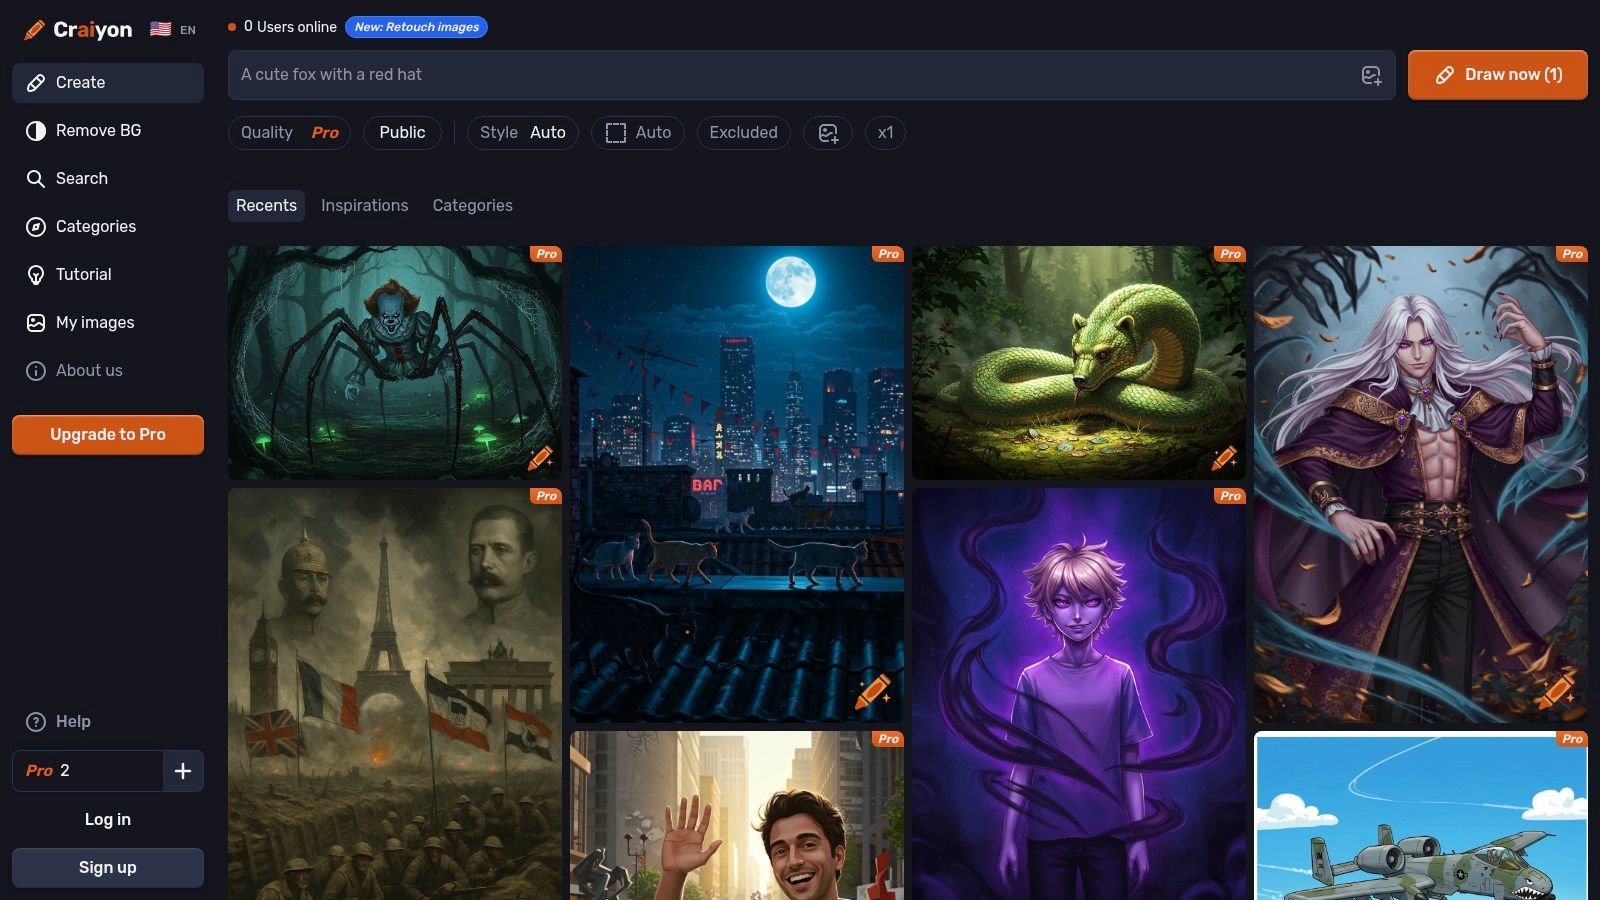Image resolution: width=1600 pixels, height=900 pixels.
Task: Switch to the Categories tab
Action: pyautogui.click(x=473, y=206)
